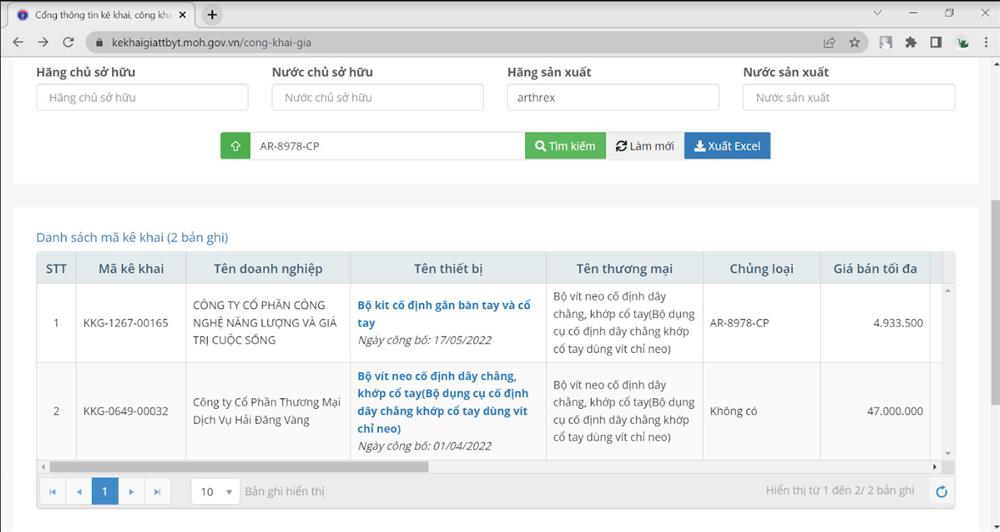Viewport: 1000px width, 532px height.
Task: Open a new browser tab
Action: point(212,15)
